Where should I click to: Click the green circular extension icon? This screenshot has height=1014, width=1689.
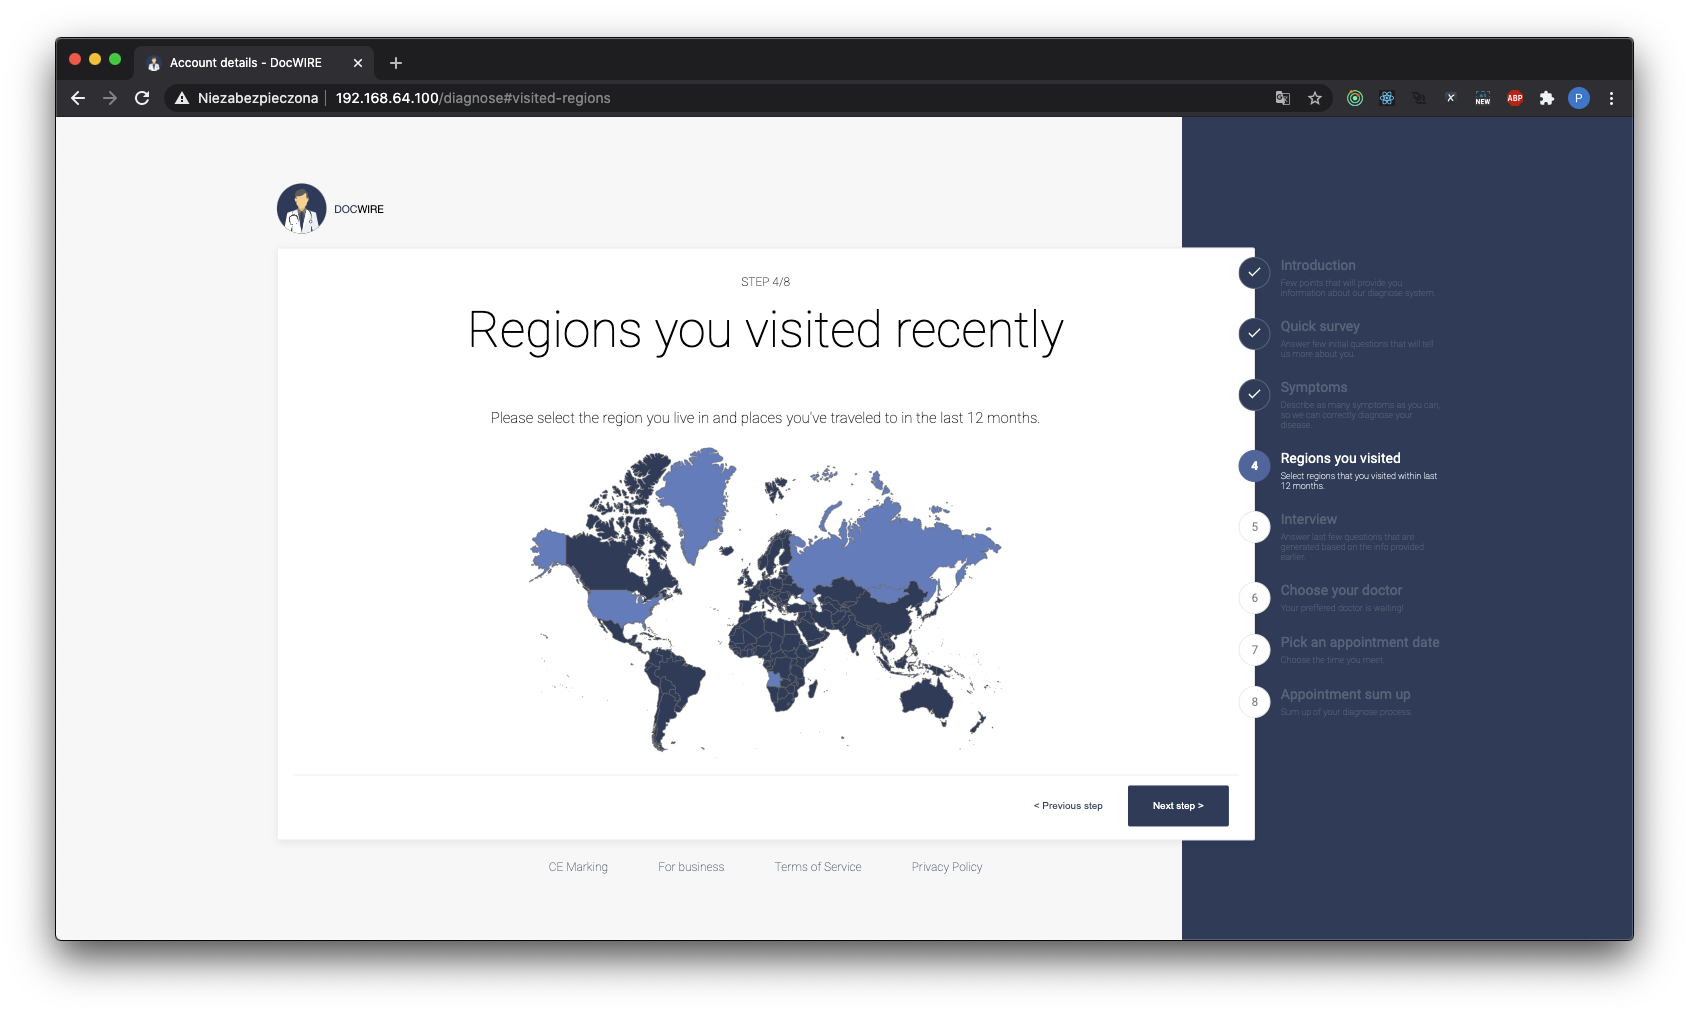pyautogui.click(x=1355, y=98)
